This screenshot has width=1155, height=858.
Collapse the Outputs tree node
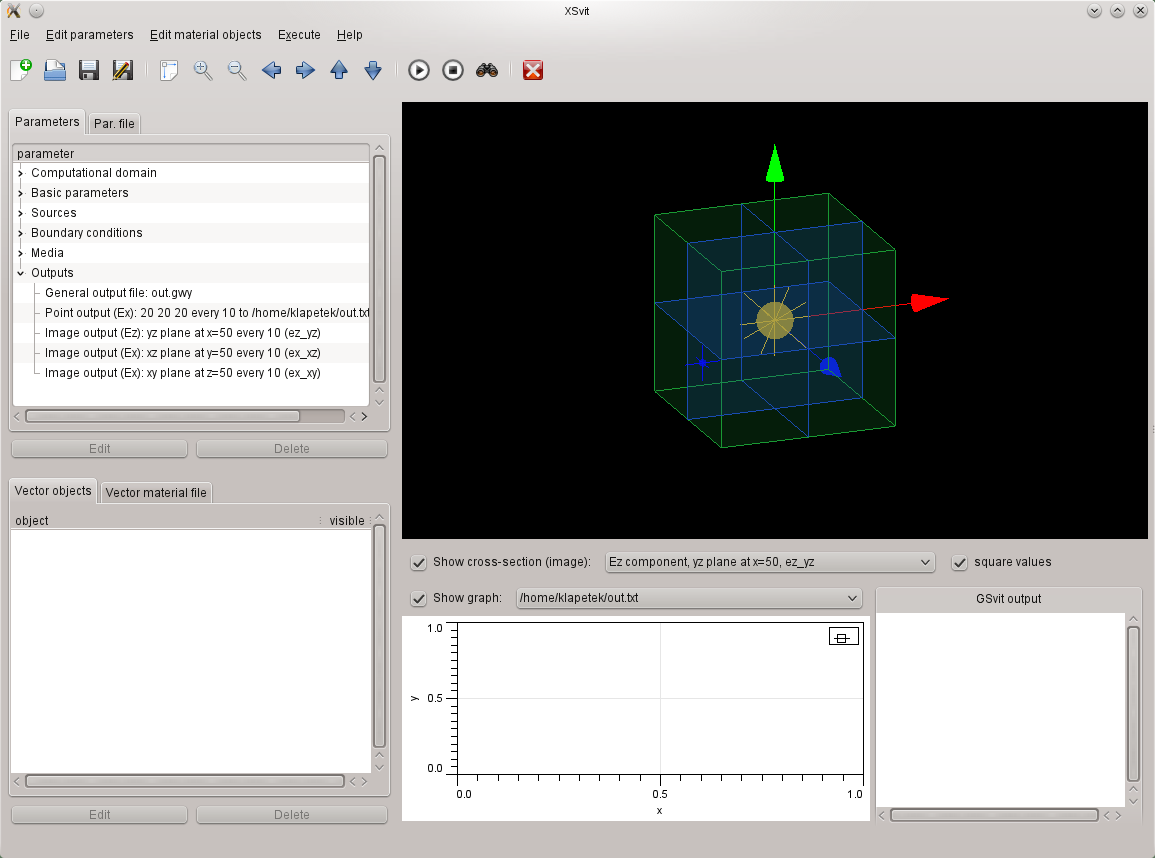(20, 273)
